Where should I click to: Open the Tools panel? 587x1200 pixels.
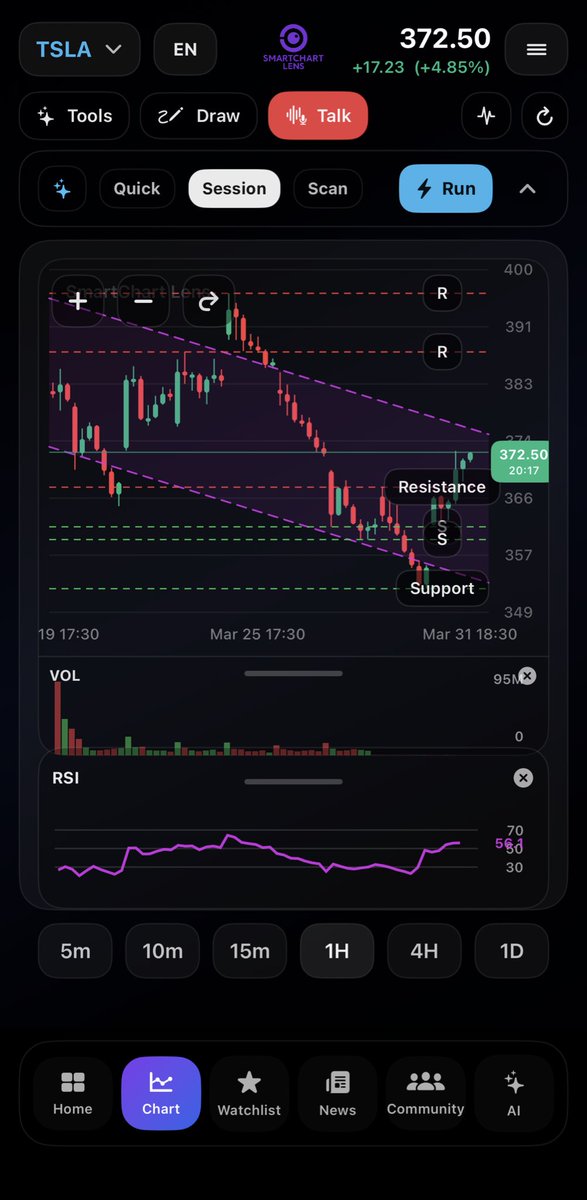pyautogui.click(x=74, y=116)
